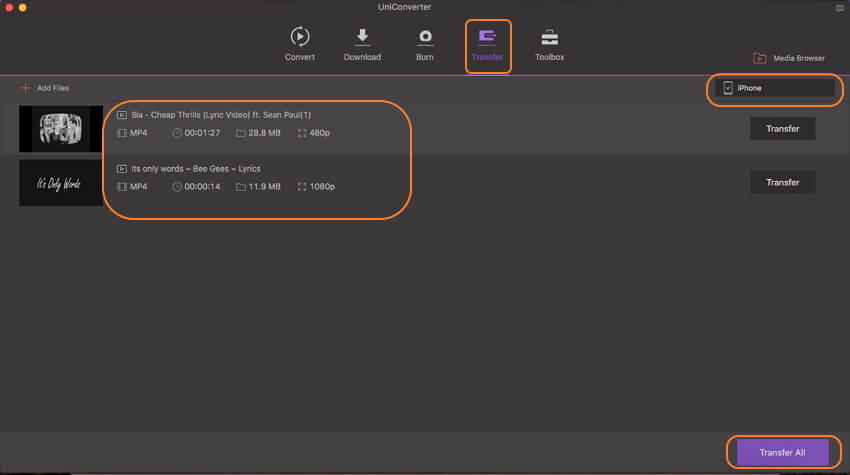This screenshot has width=850, height=475.
Task: Open the Toolbox section icon
Action: [550, 37]
